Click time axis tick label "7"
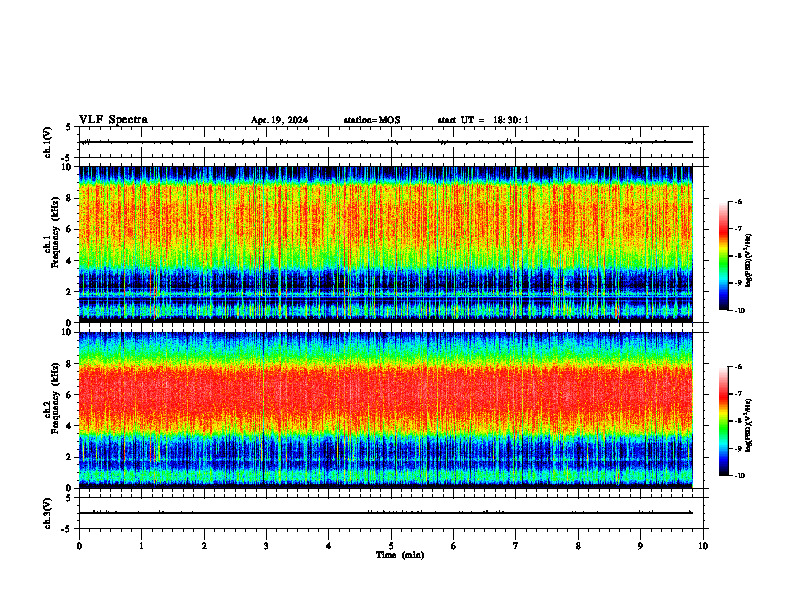Viewport: 792px width, 612px height. point(516,546)
